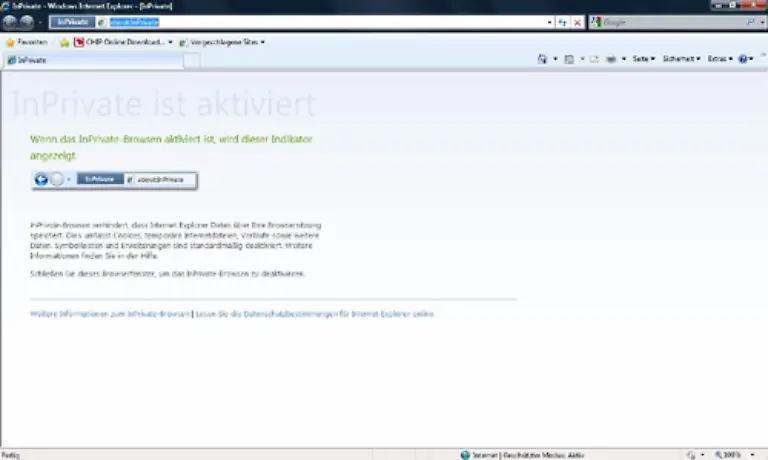Screen dimensions: 768x460
Task: Click the search magnifier button
Action: (750, 22)
